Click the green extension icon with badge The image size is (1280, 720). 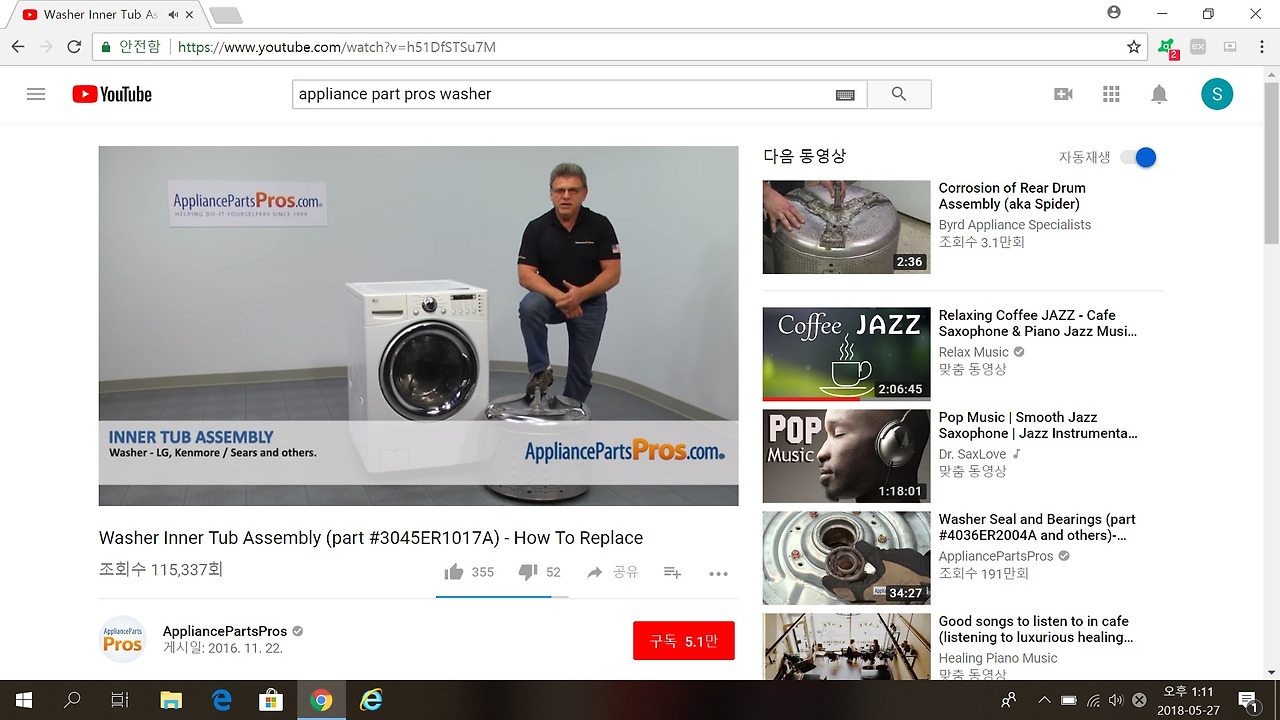point(1166,48)
